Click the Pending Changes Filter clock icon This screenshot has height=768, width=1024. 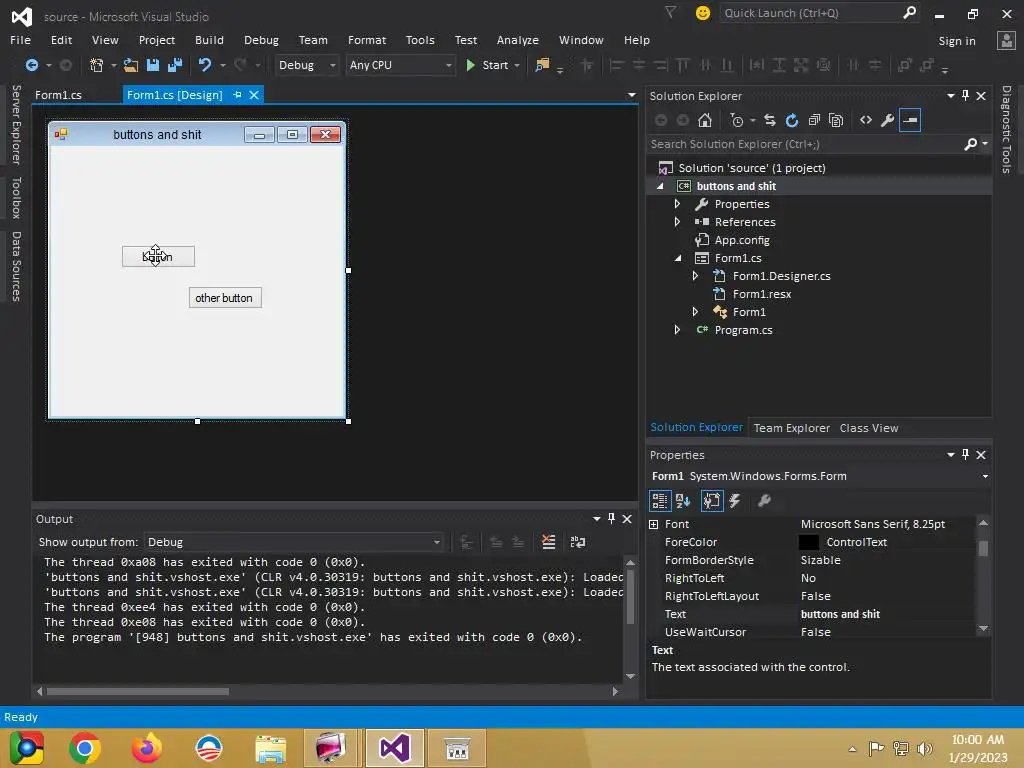[737, 120]
